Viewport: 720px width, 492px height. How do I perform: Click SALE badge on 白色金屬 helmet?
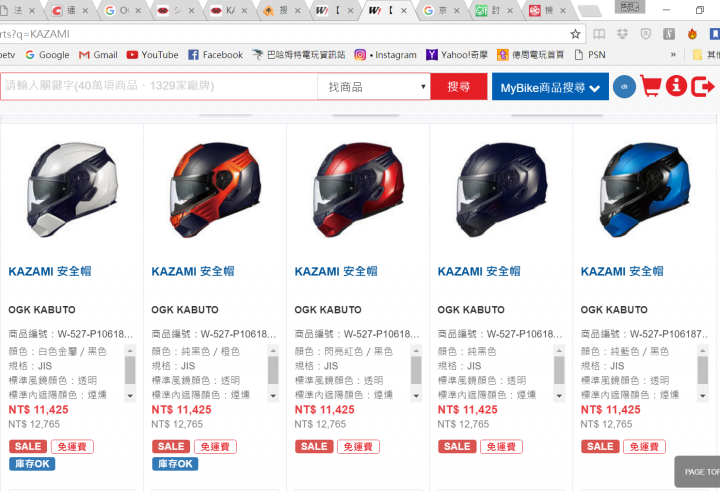[x=28, y=447]
